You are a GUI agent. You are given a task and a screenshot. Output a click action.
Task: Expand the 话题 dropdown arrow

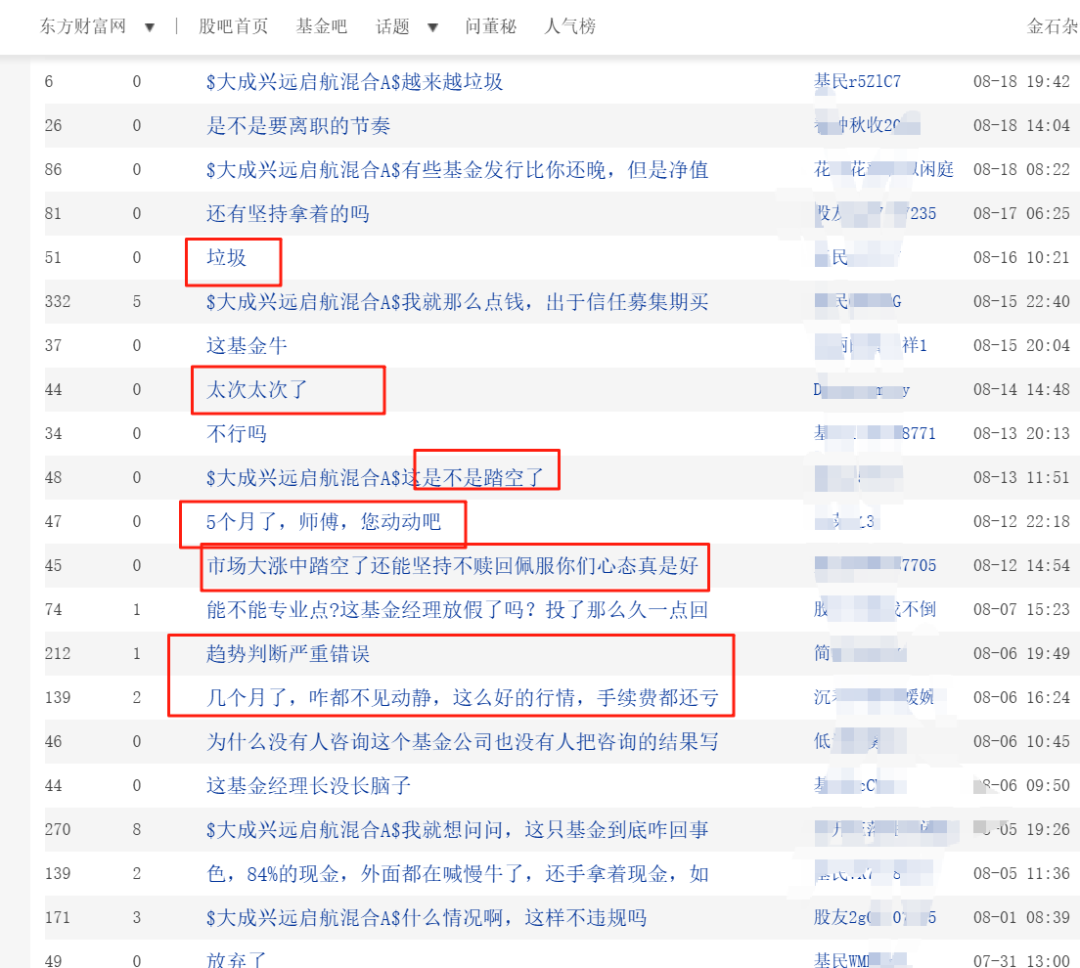[x=433, y=28]
